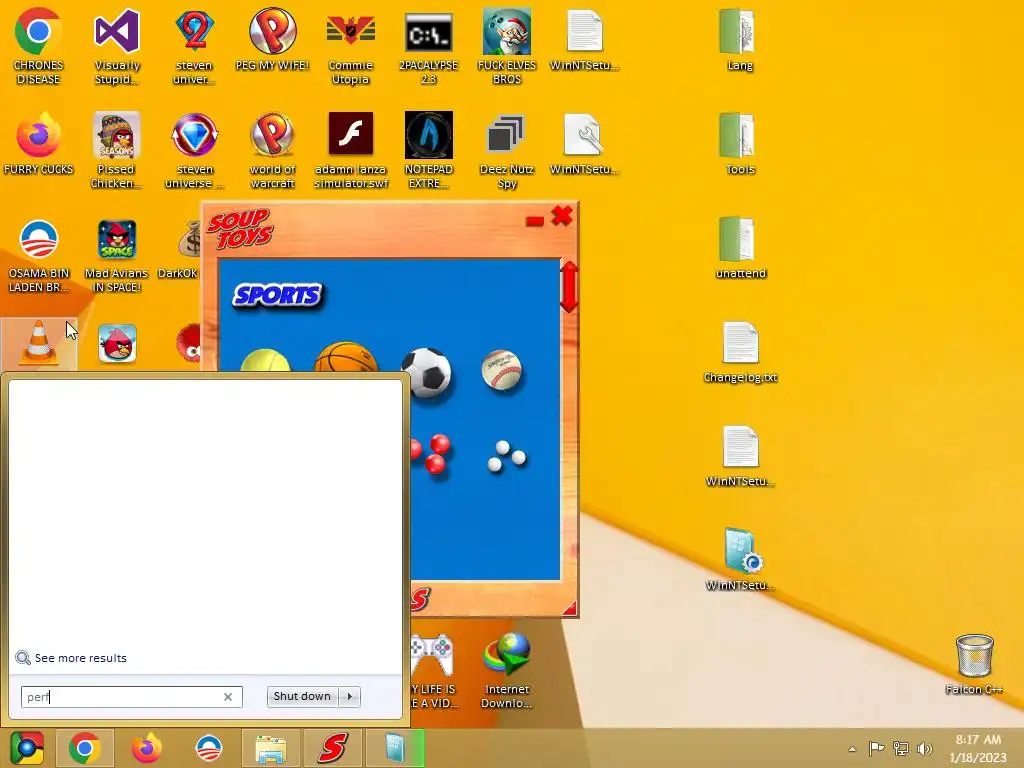Open the Tools folder on desktop
1024x768 pixels.
click(740, 144)
